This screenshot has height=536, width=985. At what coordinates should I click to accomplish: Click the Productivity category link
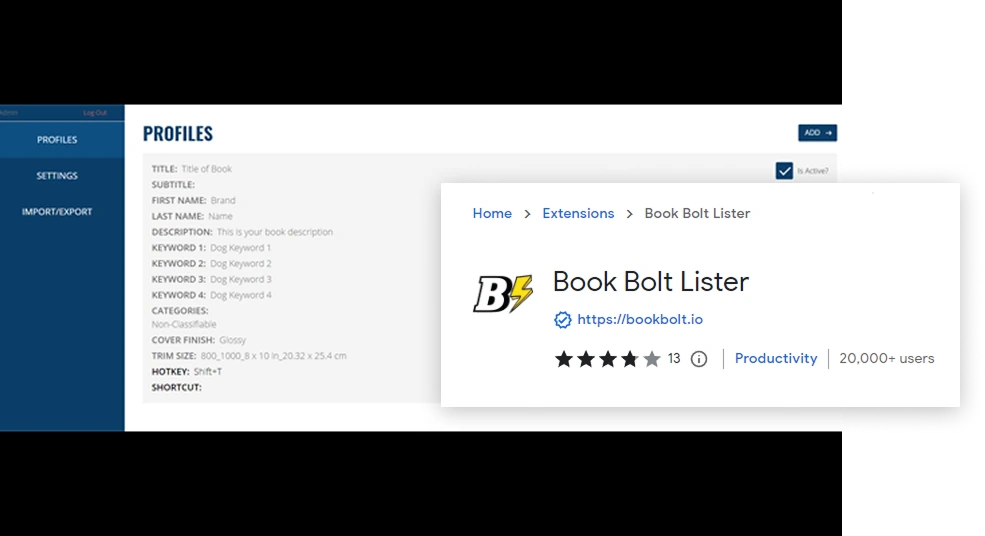pyautogui.click(x=776, y=358)
